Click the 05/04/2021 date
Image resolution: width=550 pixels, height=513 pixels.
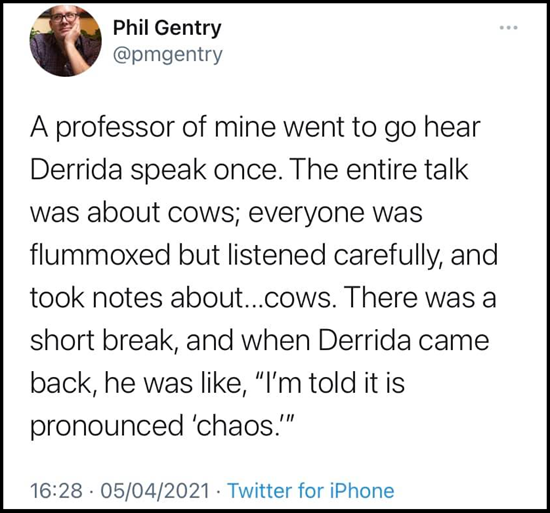[155, 490]
